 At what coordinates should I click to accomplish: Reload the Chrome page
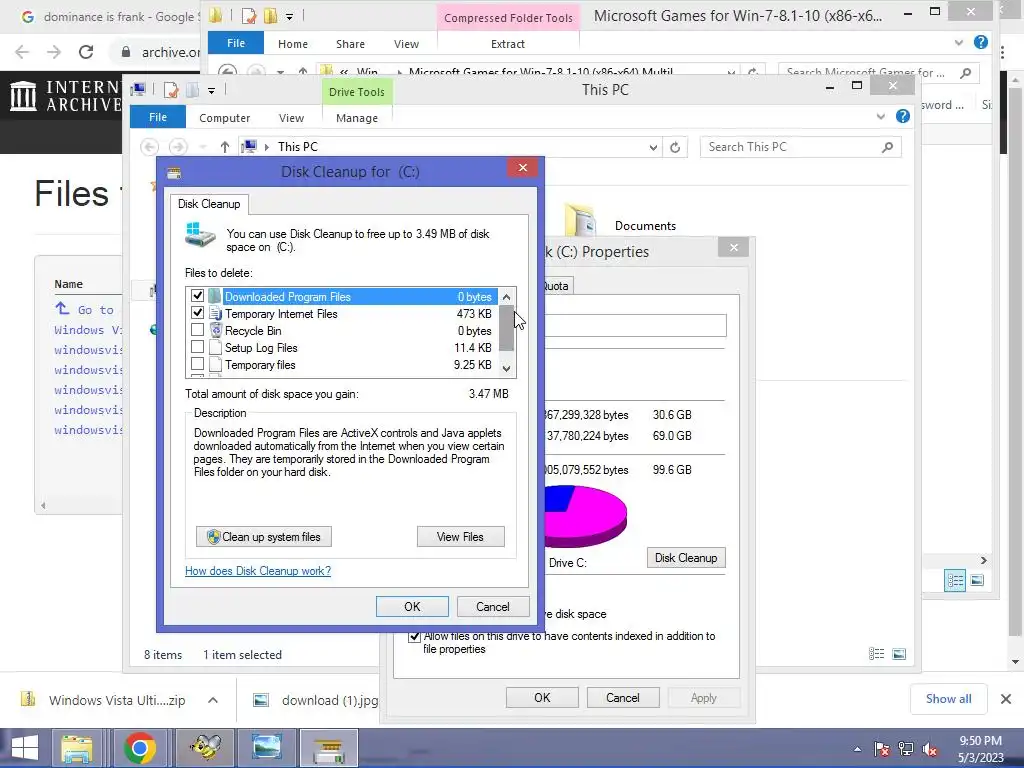(x=86, y=52)
